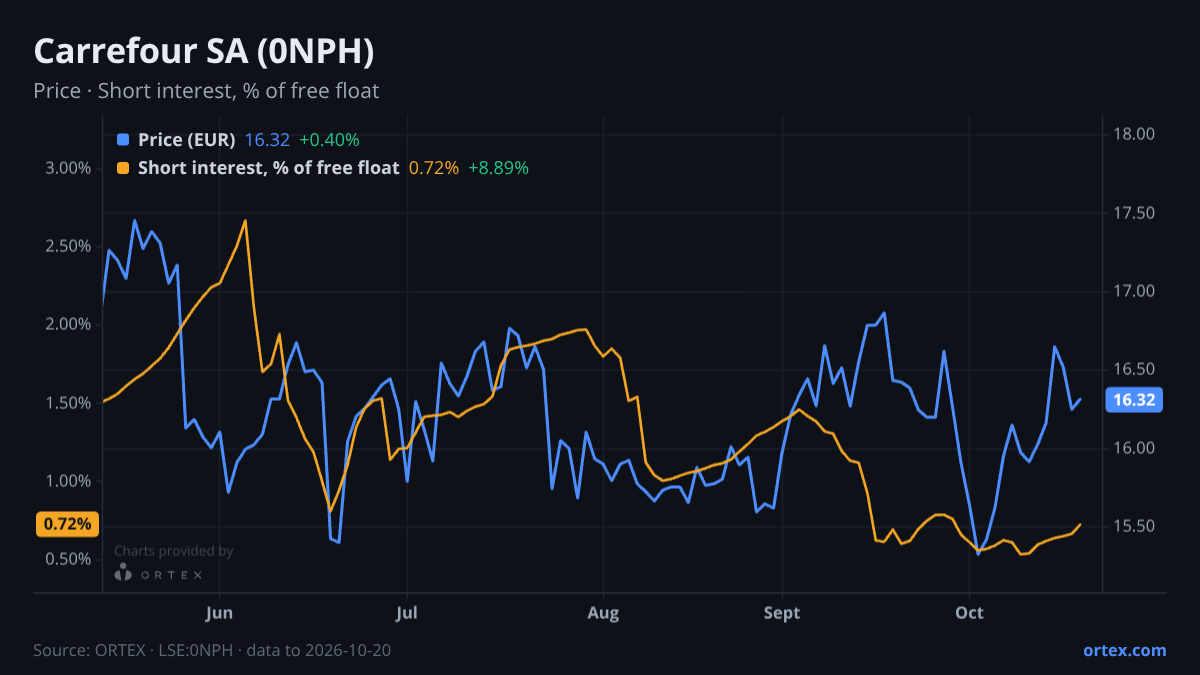This screenshot has width=1200, height=675.
Task: Click the 3.00% left axis label
Action: [x=68, y=168]
